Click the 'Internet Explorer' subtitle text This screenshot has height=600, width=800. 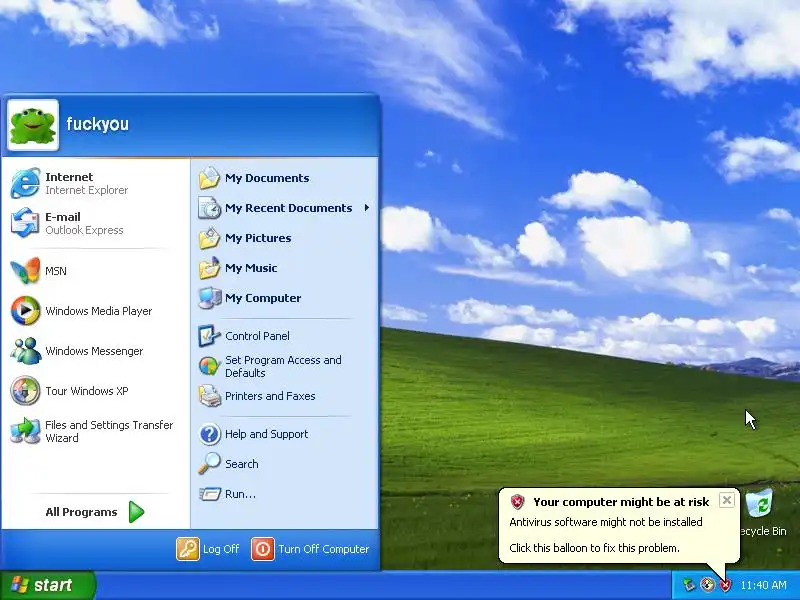coord(86,190)
